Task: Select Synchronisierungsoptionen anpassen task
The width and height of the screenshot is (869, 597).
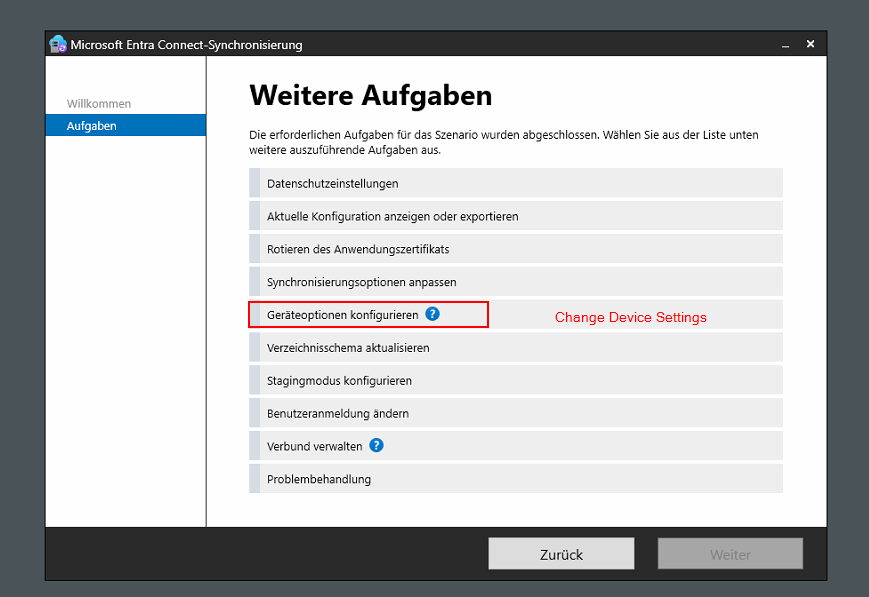Action: coord(515,282)
